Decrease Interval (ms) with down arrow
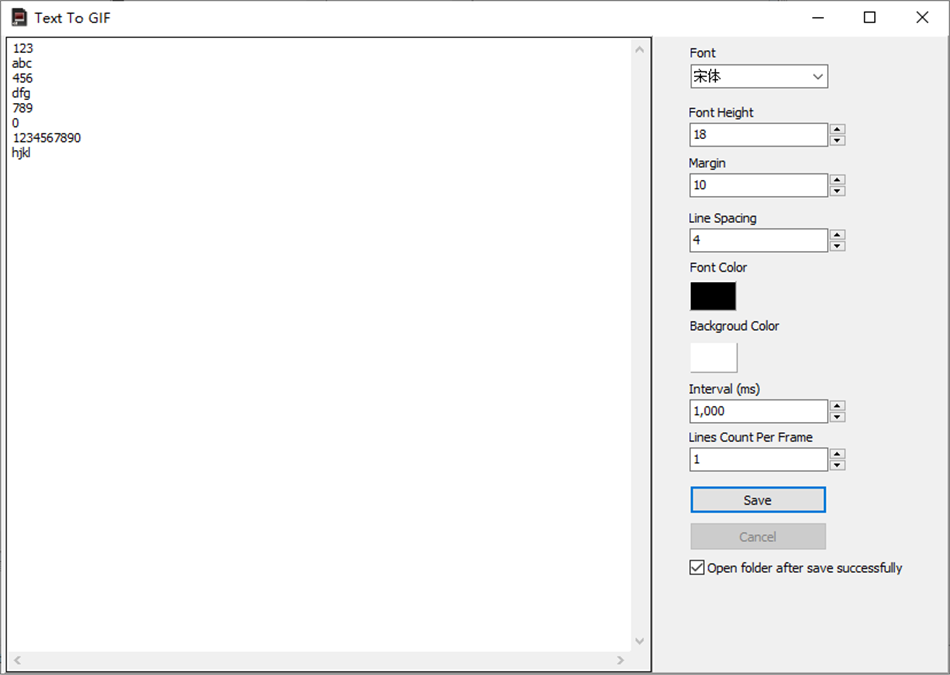950x675 pixels. click(x=837, y=417)
